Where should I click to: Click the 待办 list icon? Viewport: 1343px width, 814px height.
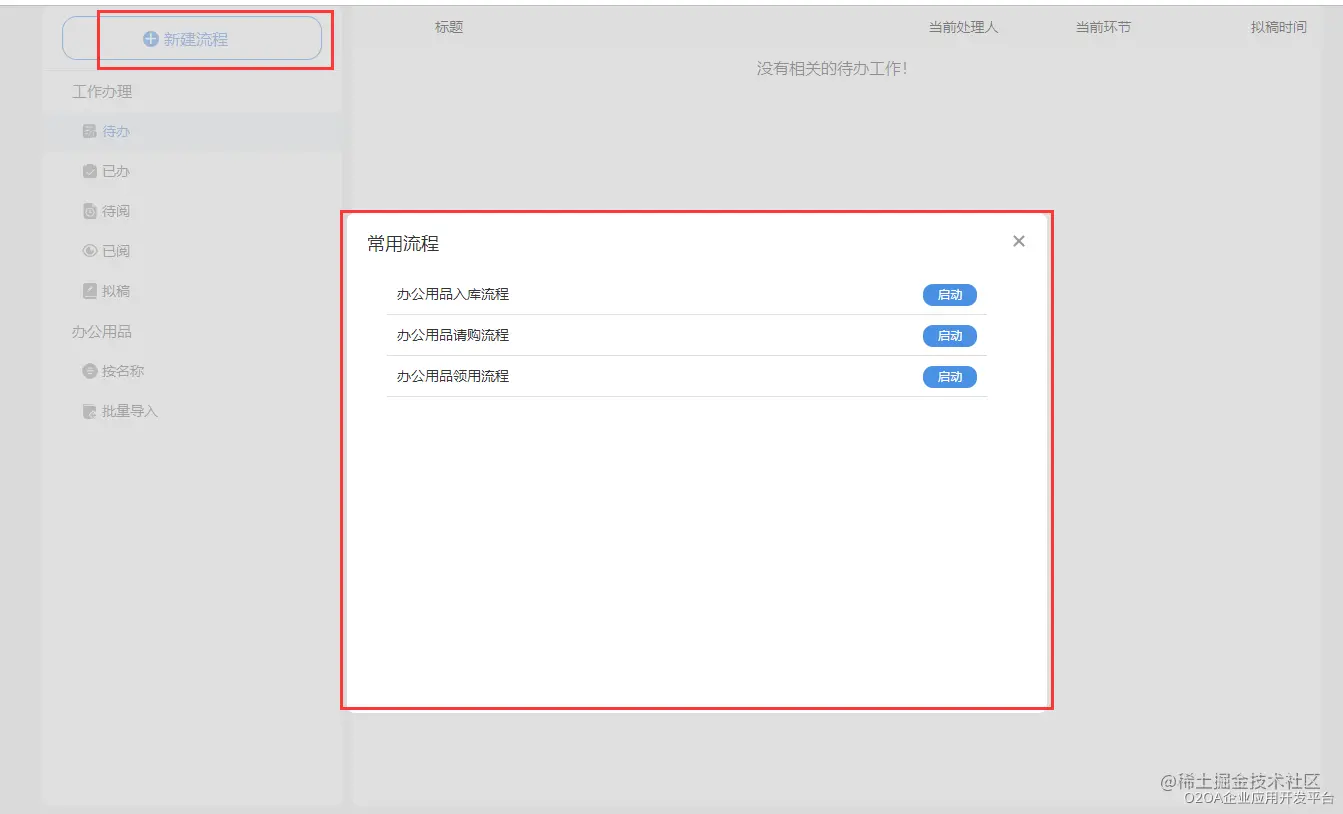(x=90, y=131)
